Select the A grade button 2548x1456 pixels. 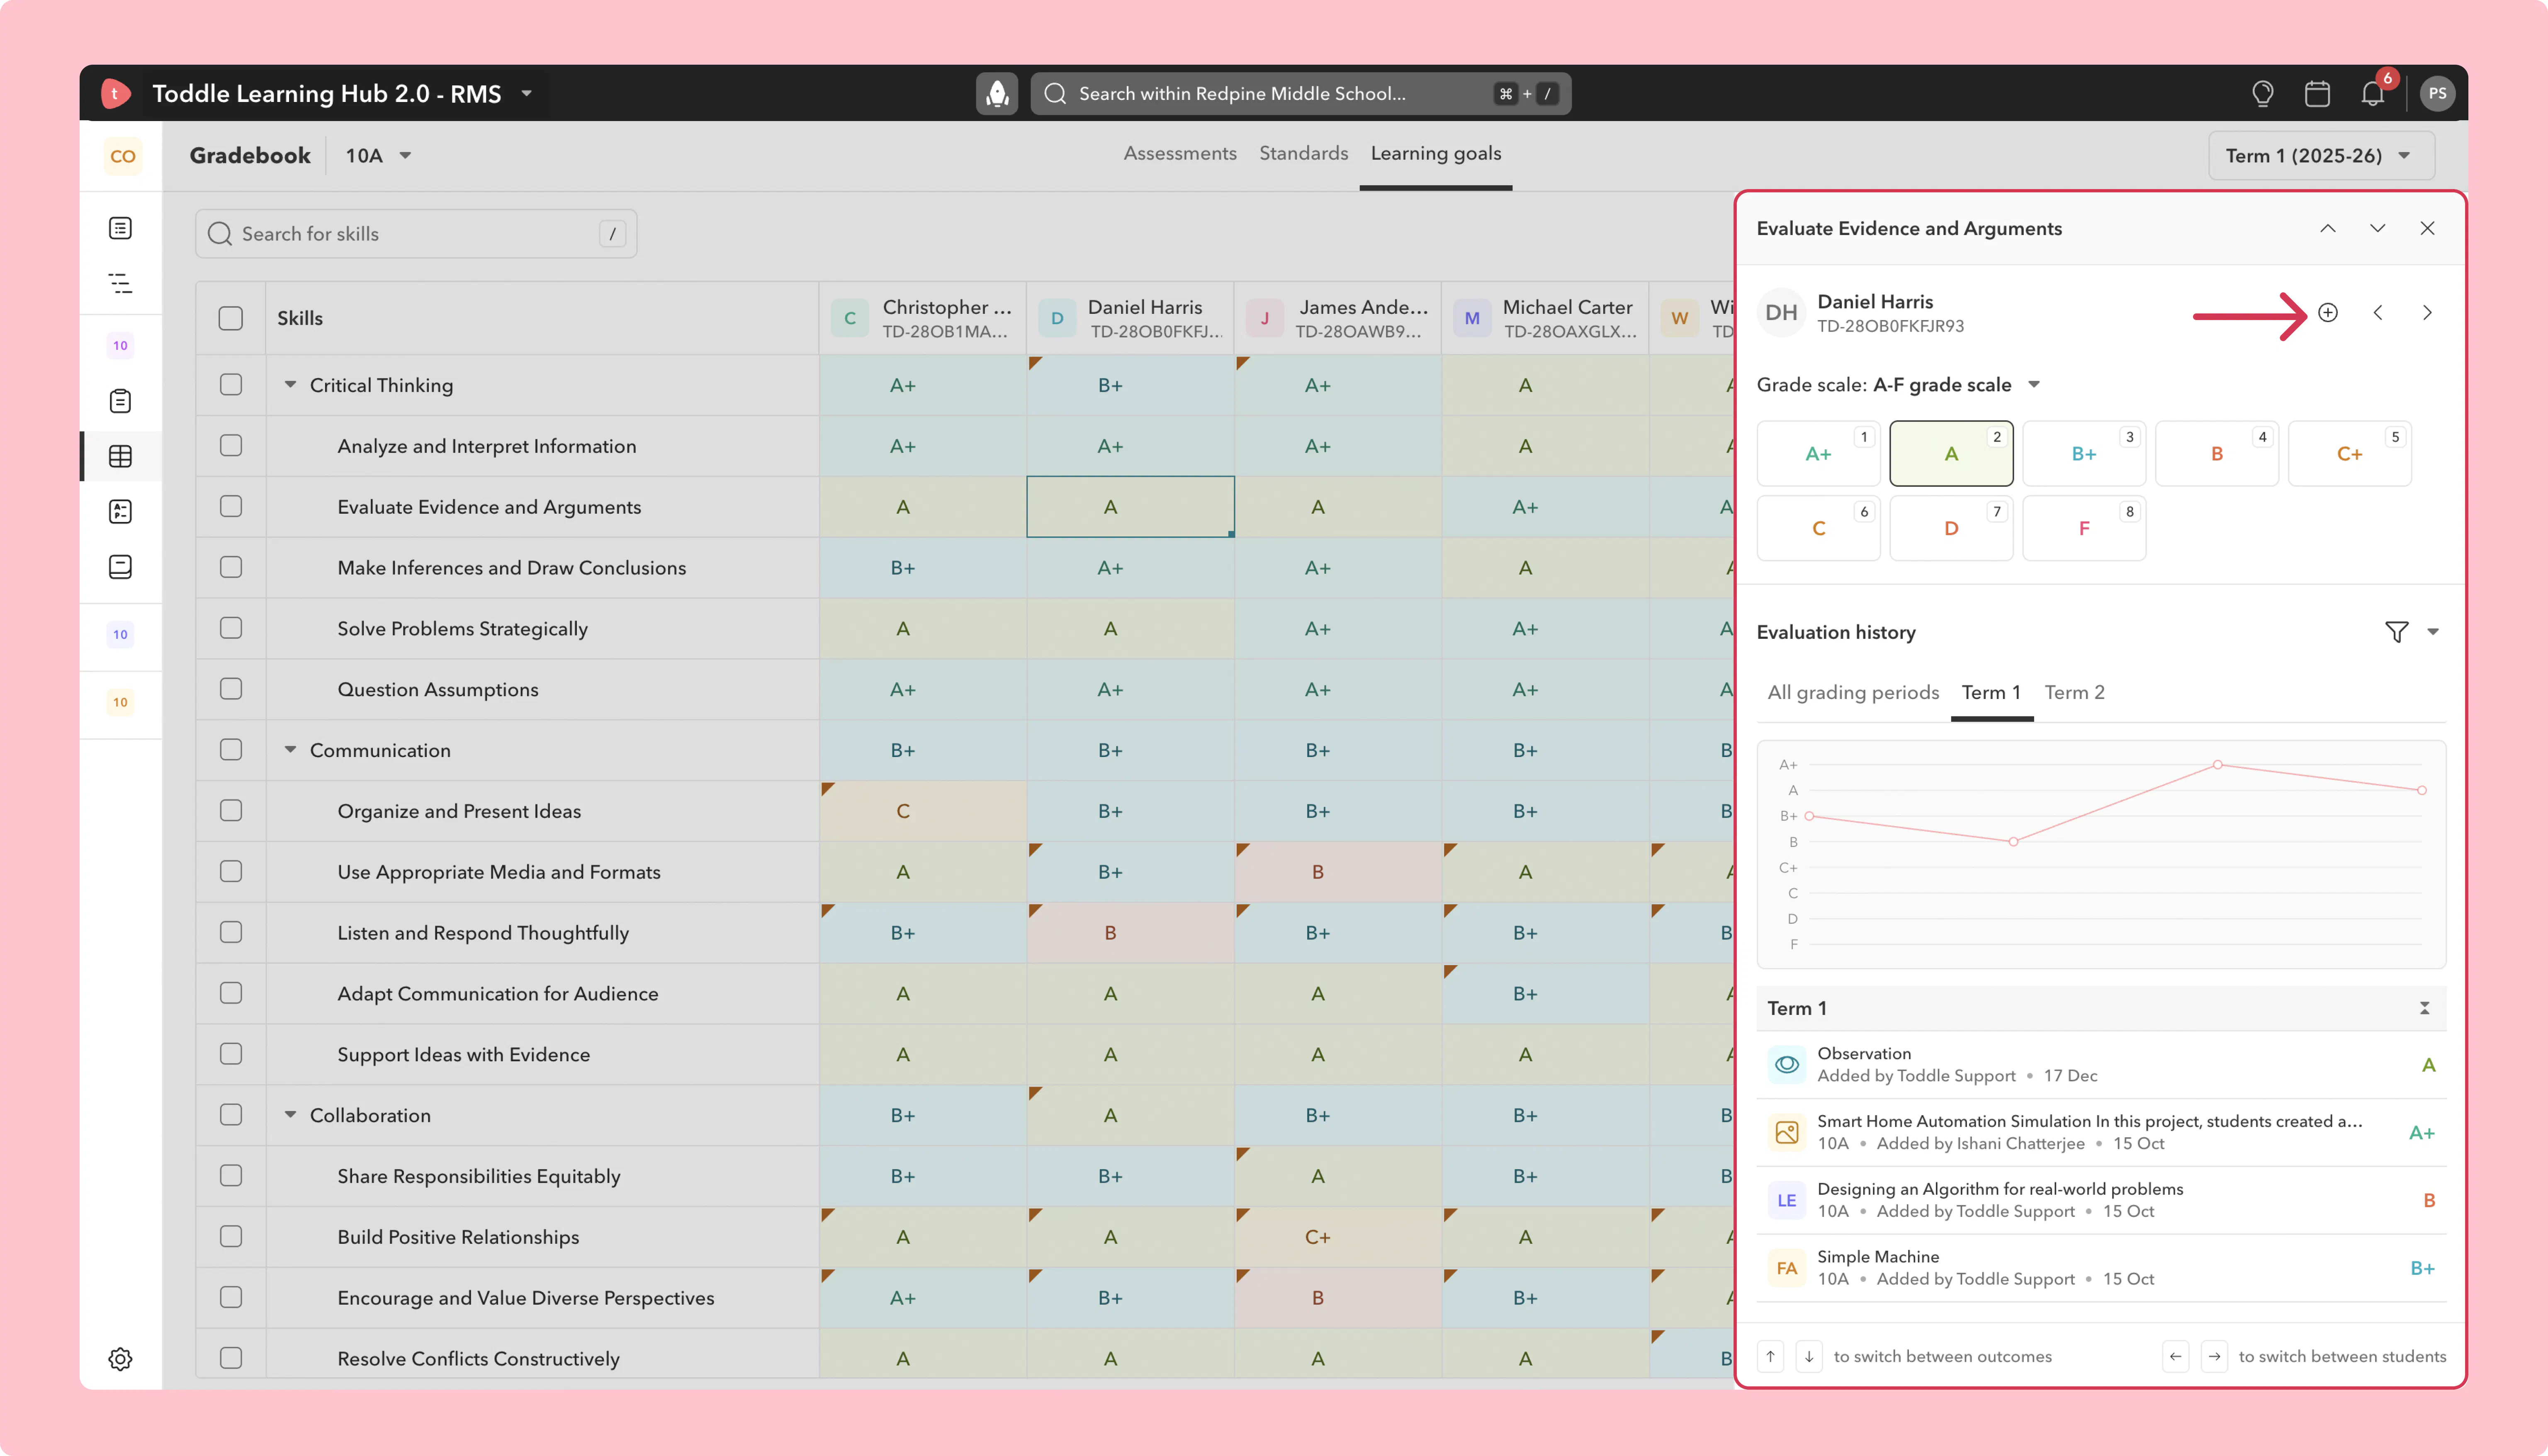(x=1950, y=453)
